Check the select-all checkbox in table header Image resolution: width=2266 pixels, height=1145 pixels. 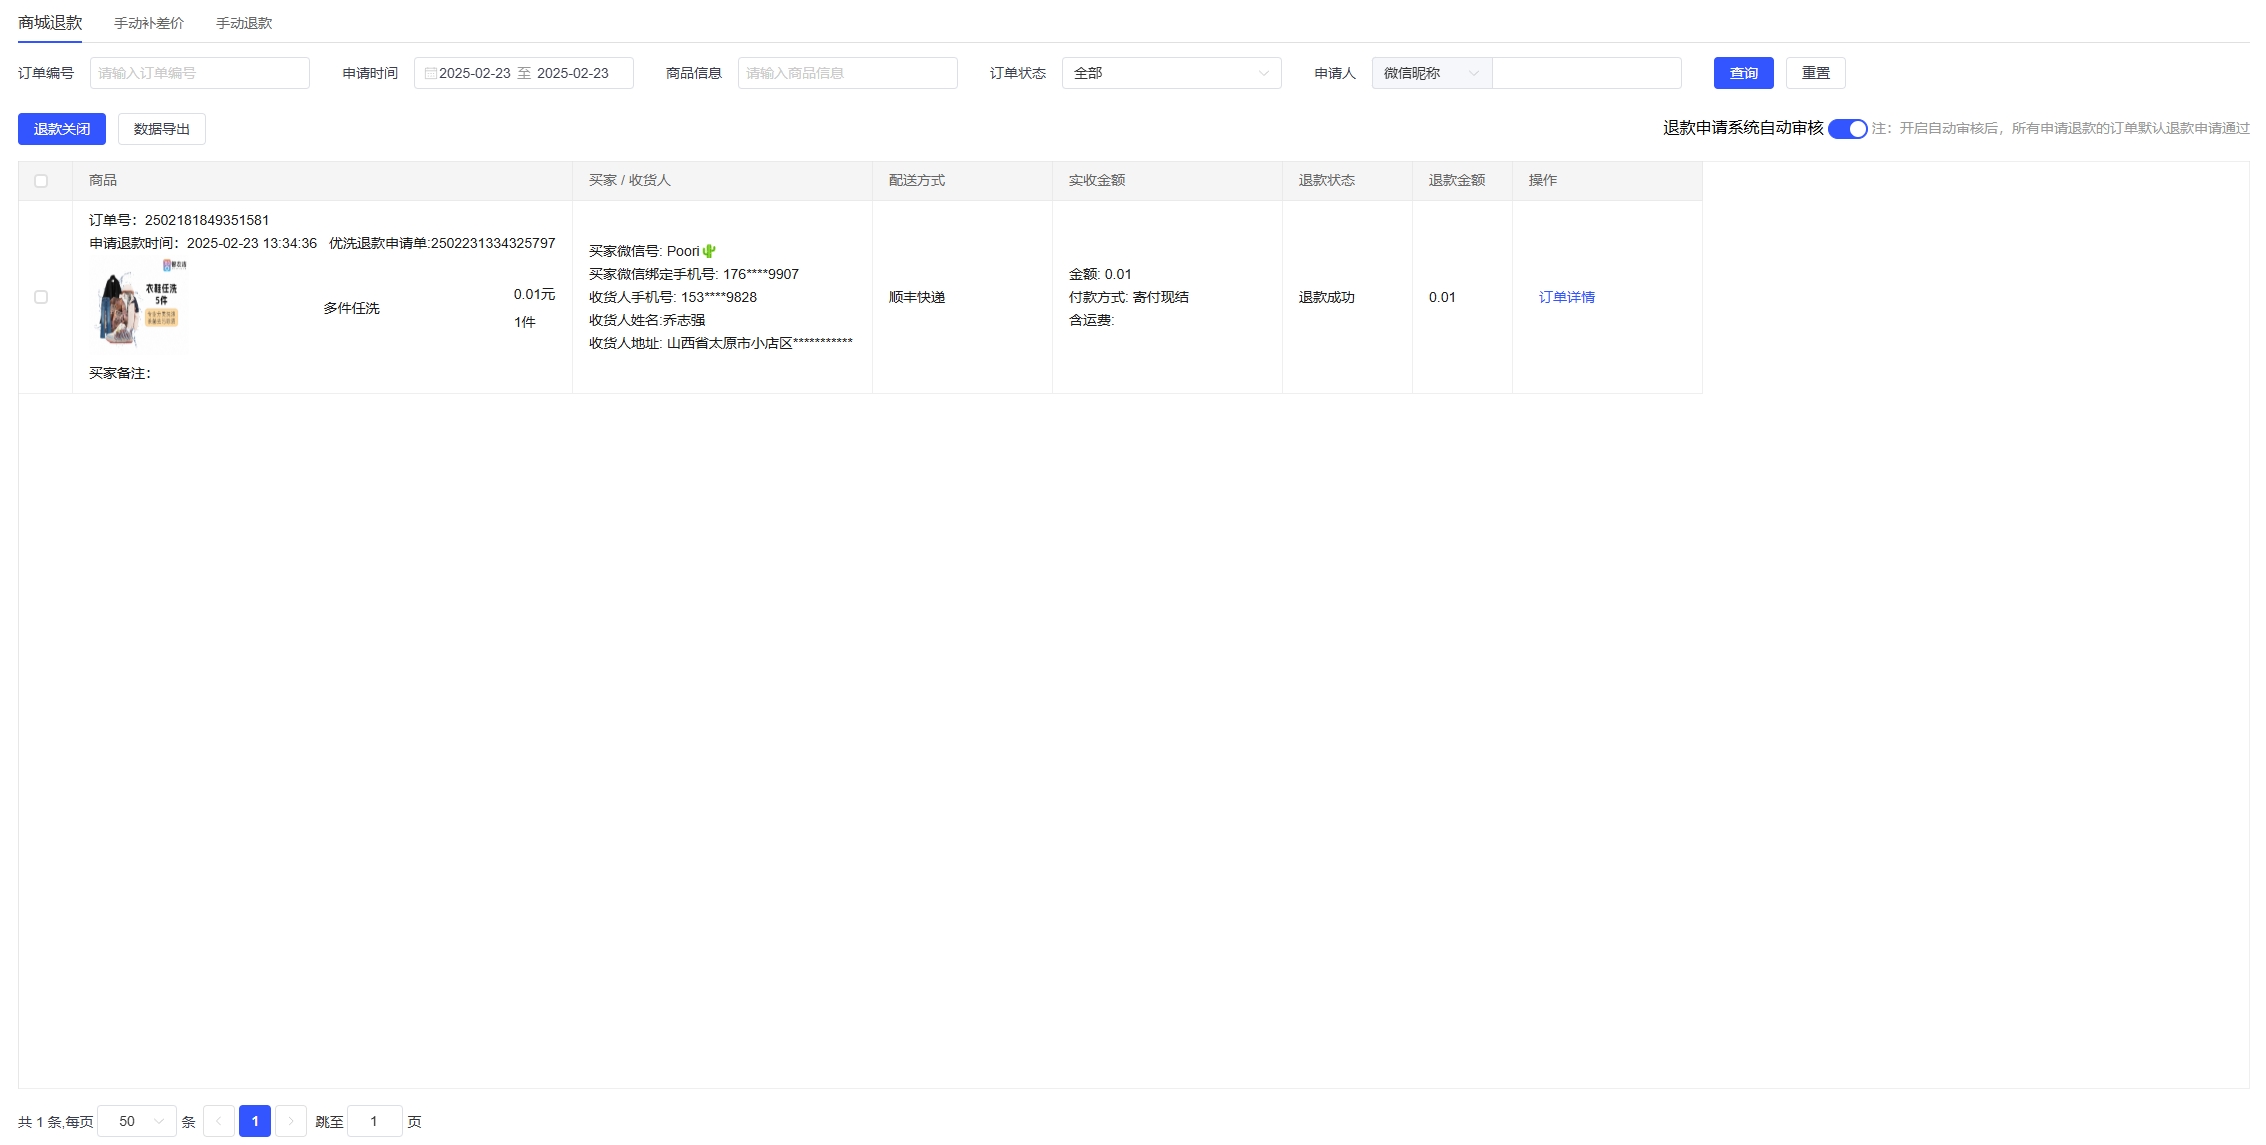click(x=41, y=181)
